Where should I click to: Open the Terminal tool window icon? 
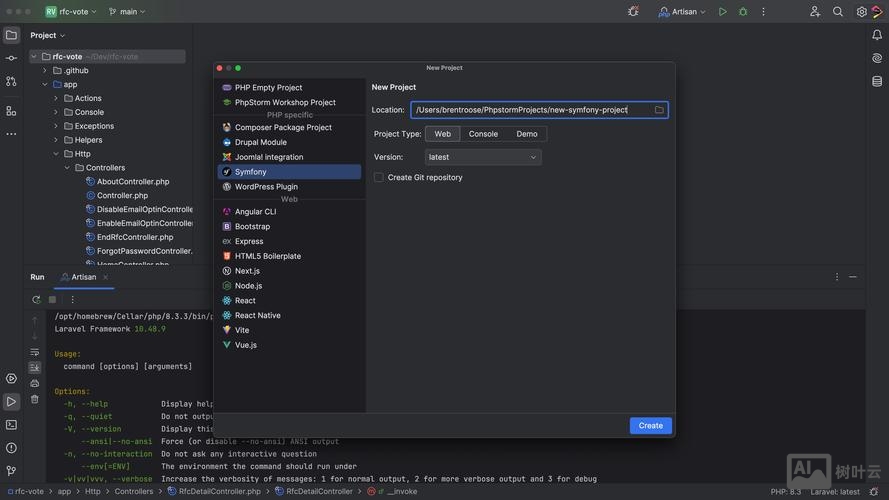(x=11, y=425)
